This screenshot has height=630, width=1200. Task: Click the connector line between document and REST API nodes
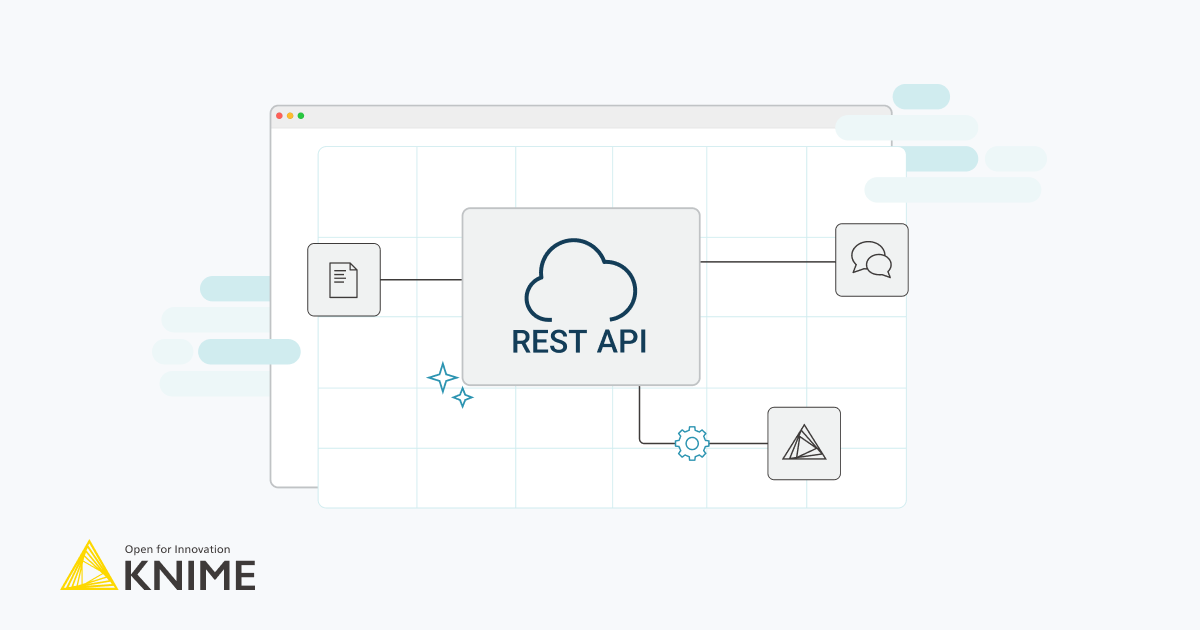click(x=420, y=280)
